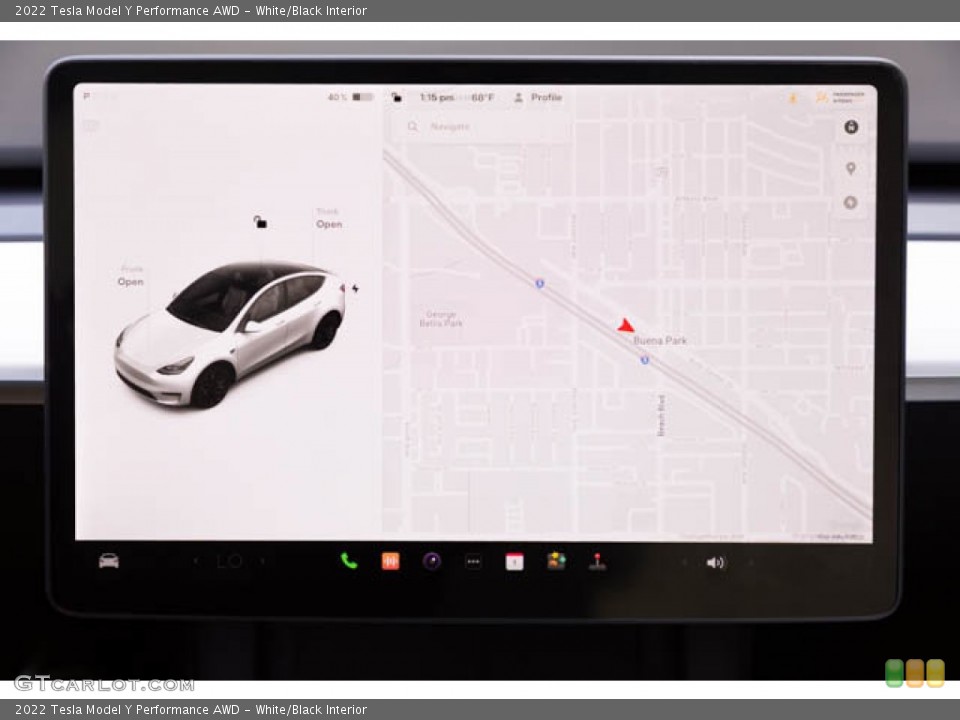The width and height of the screenshot is (960, 720).
Task: Tap the Buena Park map label
Action: tap(660, 340)
